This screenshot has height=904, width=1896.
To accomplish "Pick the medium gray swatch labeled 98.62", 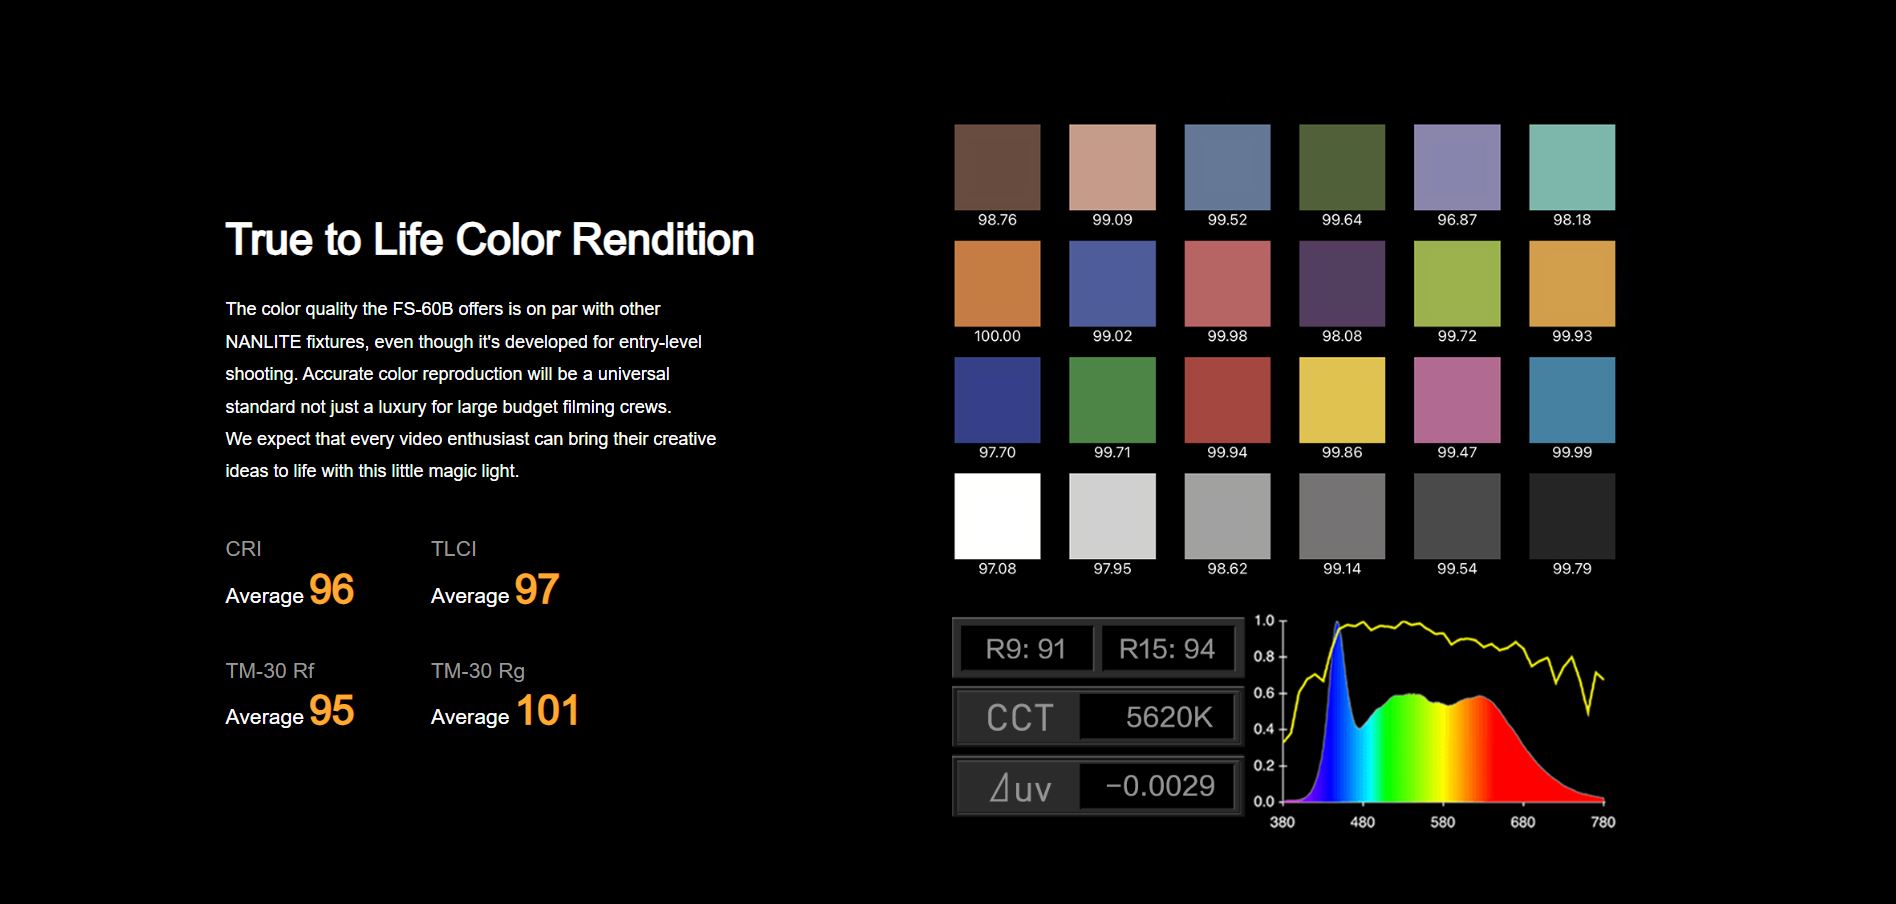I will (1227, 516).
